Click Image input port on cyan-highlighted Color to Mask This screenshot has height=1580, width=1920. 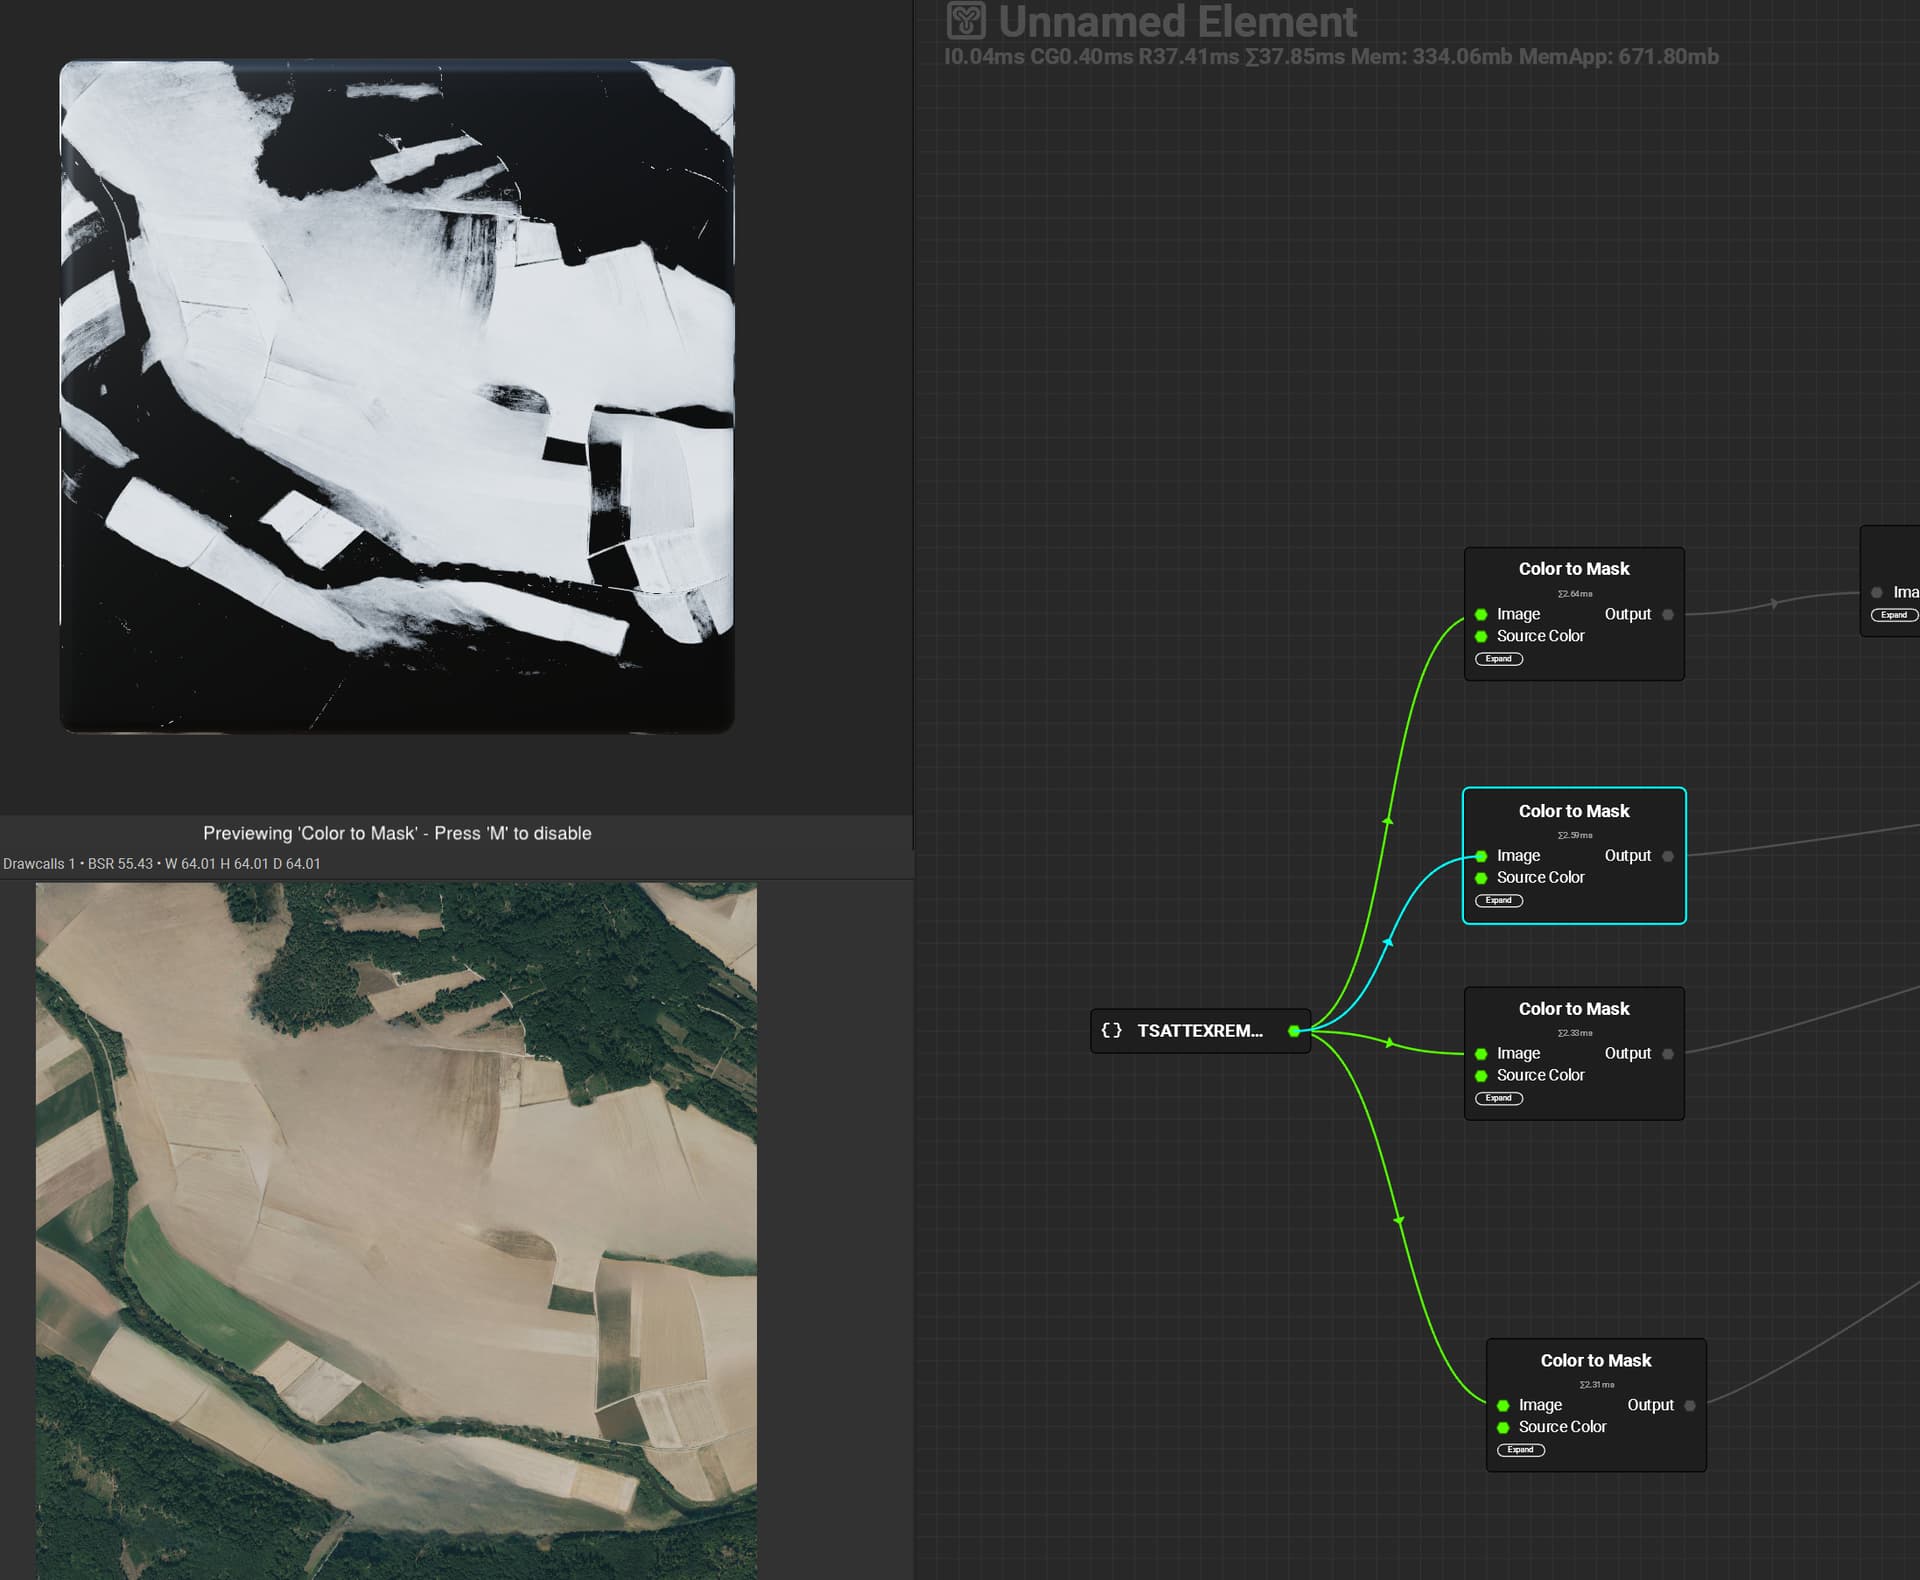(1481, 856)
